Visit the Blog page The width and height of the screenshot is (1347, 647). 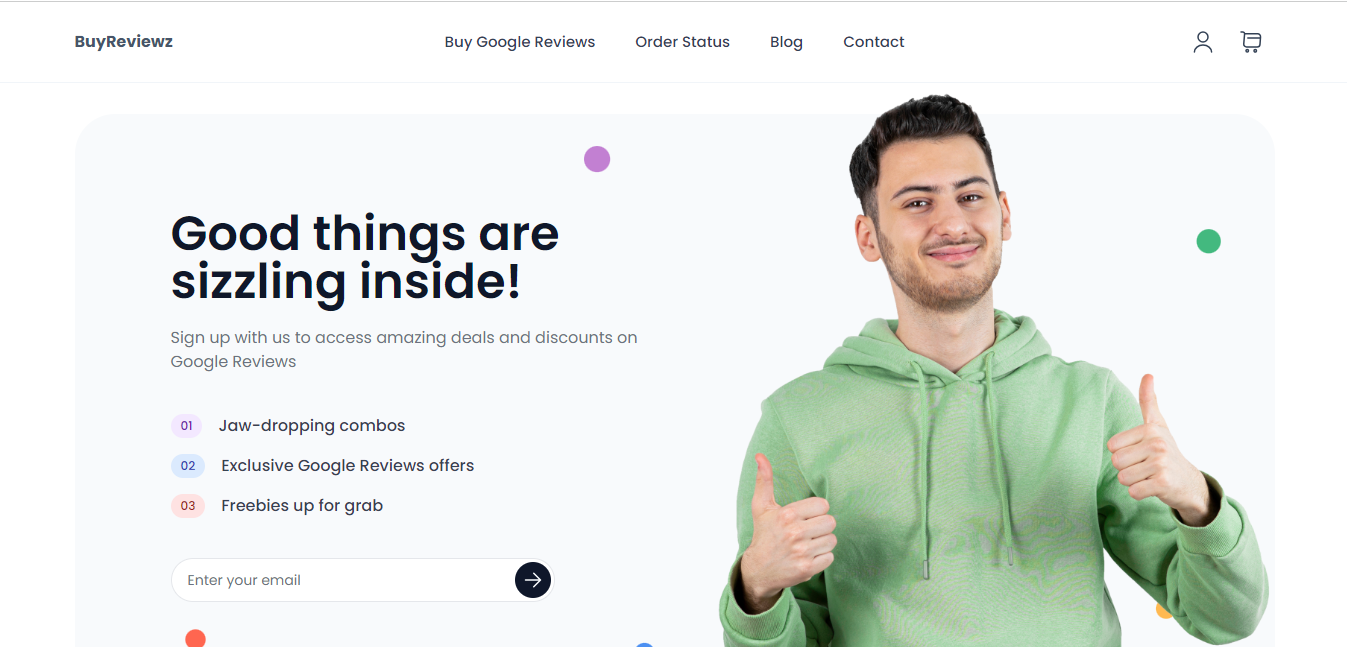[786, 42]
